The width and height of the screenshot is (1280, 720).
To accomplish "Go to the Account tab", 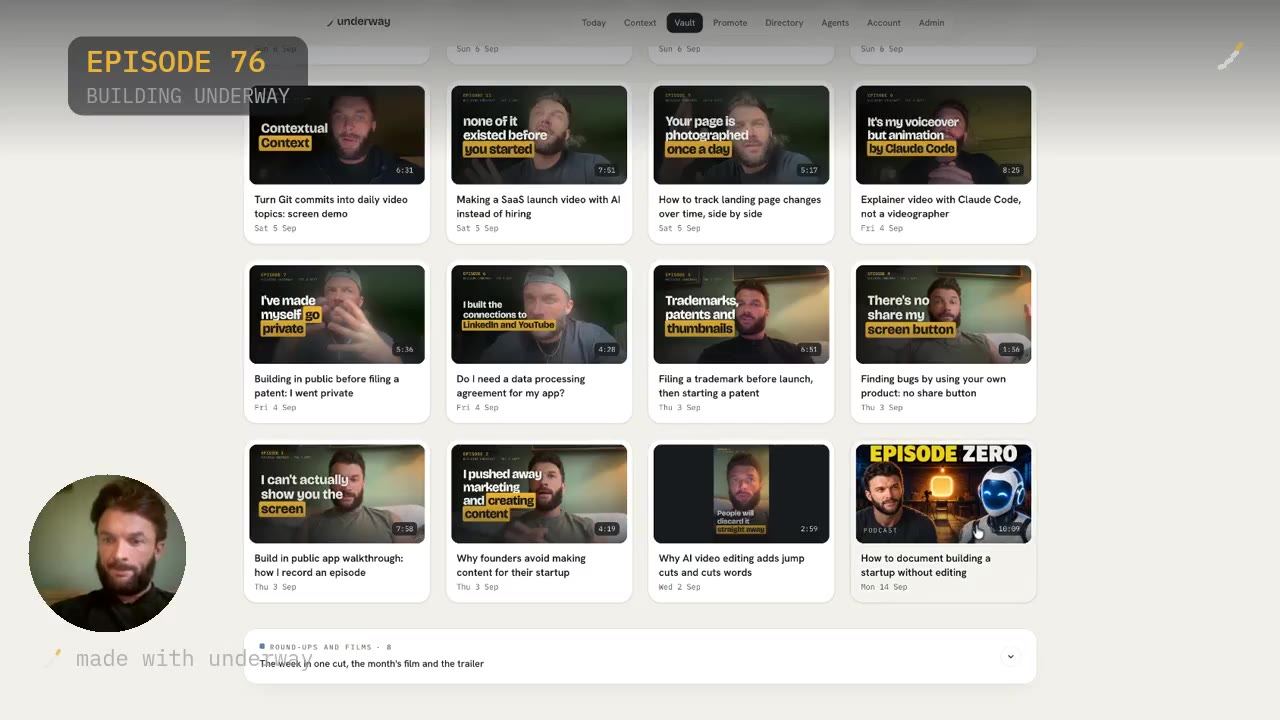I will [x=884, y=23].
